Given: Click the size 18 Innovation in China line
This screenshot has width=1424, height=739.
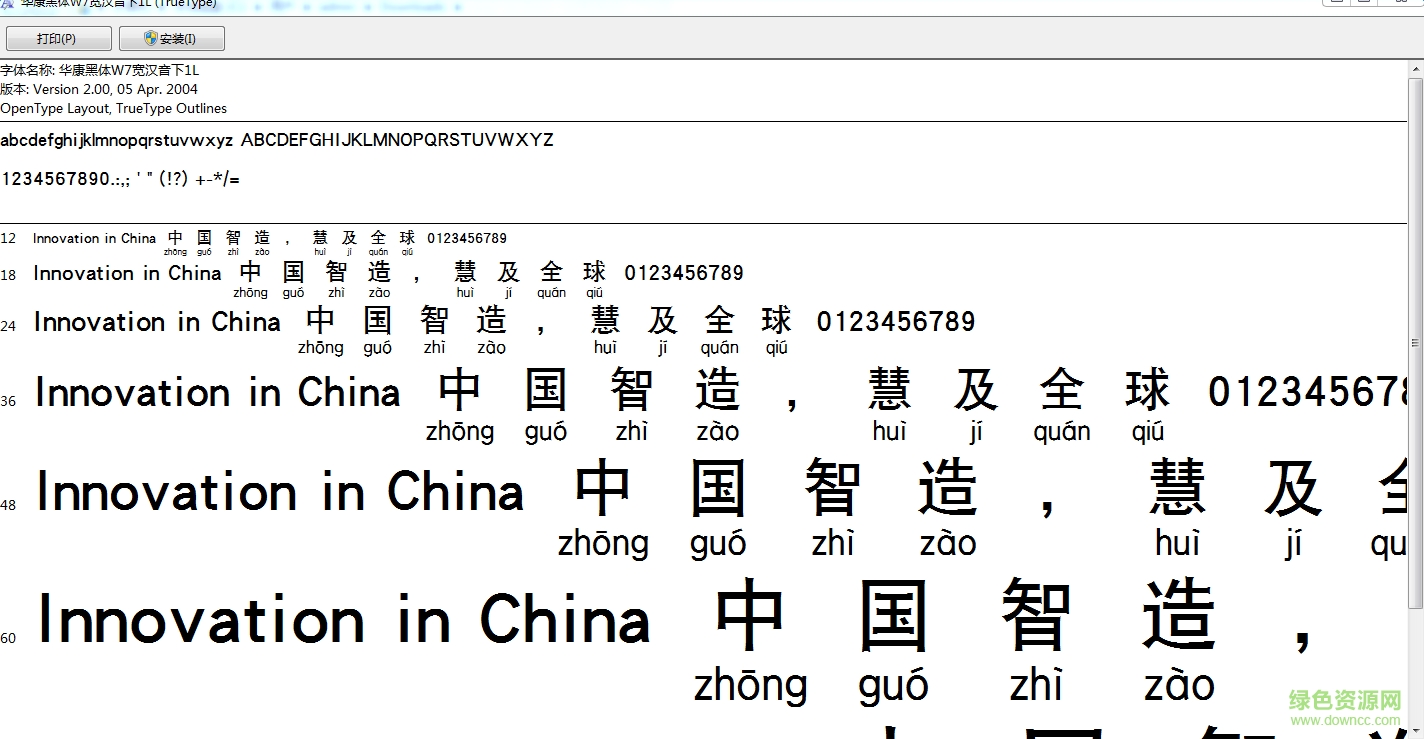Looking at the screenshot, I should 126,273.
